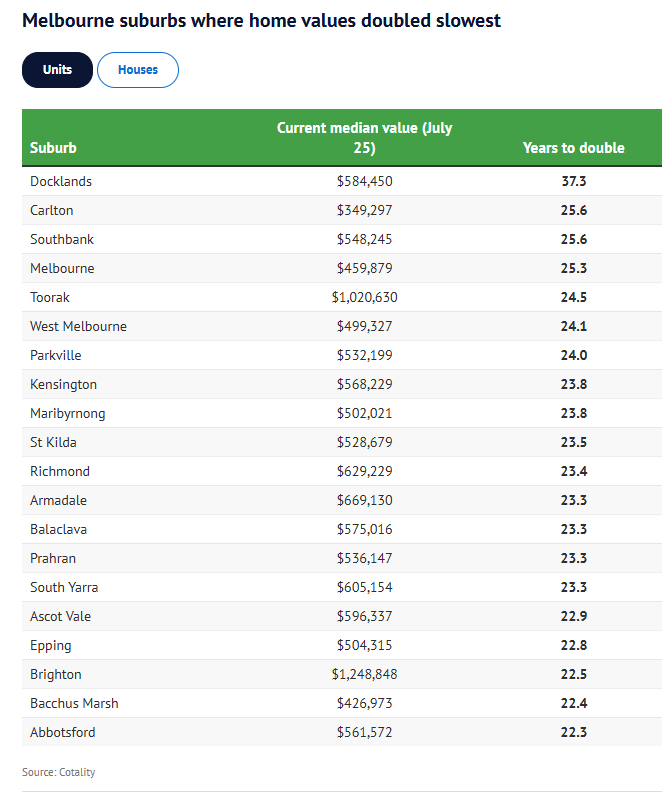Click Toorak's $1,020,630 median value

tap(364, 298)
